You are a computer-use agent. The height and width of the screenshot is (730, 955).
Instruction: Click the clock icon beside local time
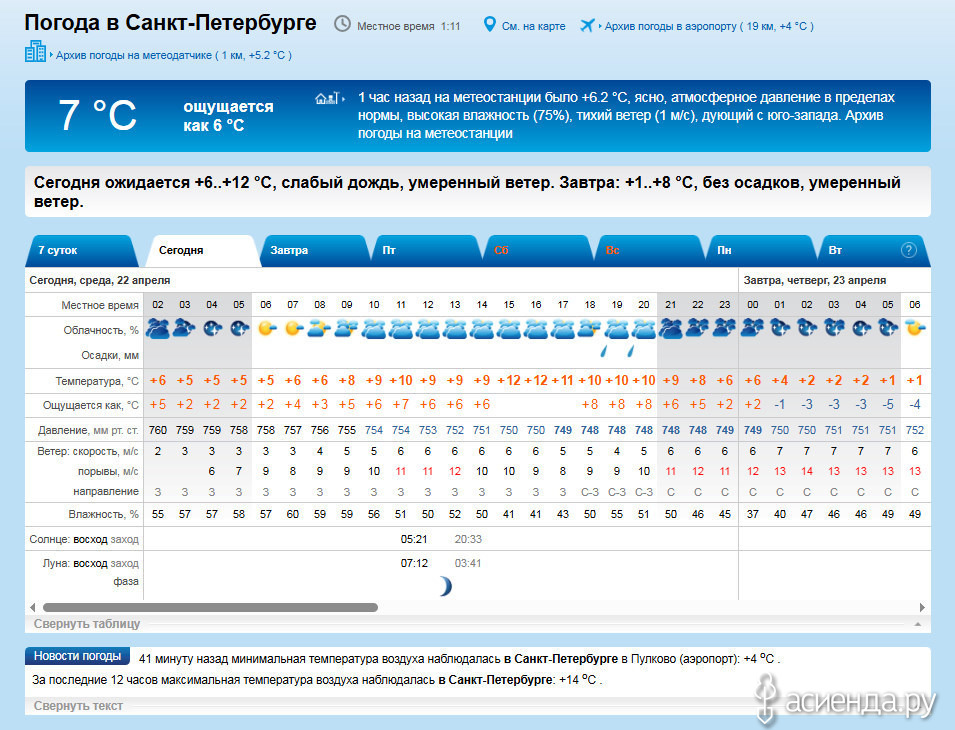342,24
